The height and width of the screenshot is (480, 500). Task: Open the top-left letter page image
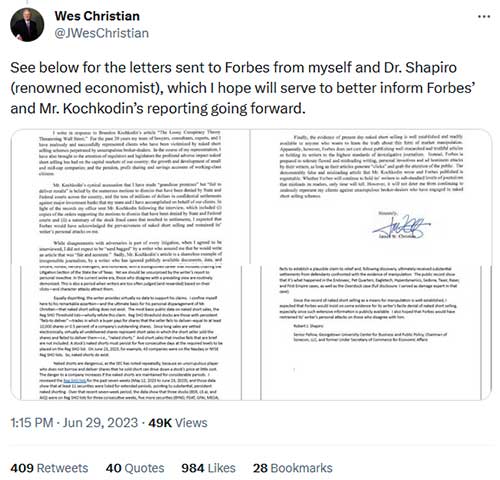click(130, 197)
